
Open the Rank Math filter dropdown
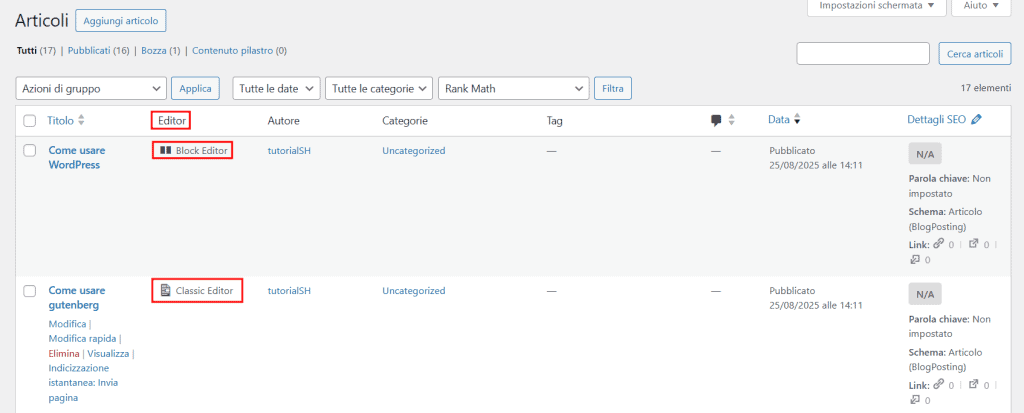[513, 88]
